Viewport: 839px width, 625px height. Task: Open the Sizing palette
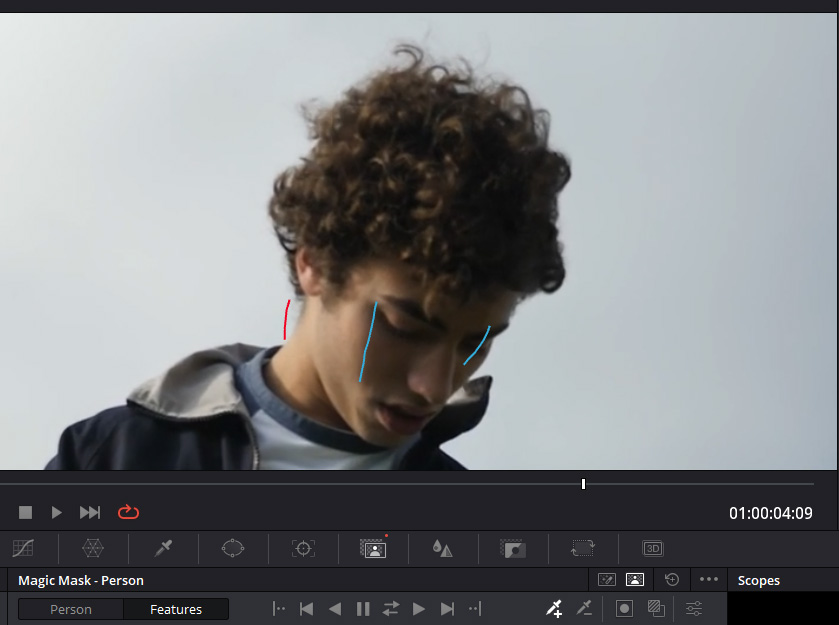point(583,548)
